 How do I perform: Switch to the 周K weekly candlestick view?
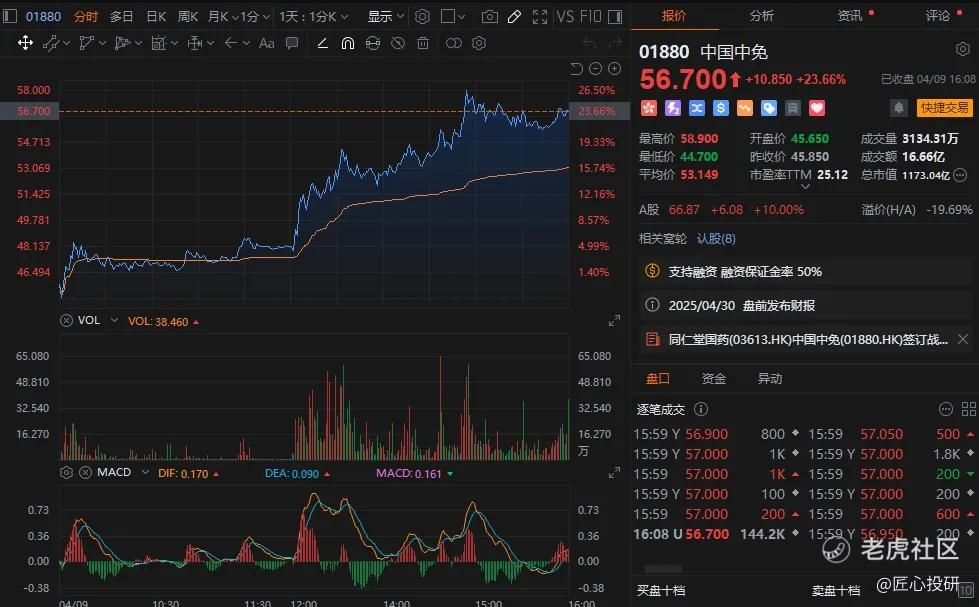[188, 17]
